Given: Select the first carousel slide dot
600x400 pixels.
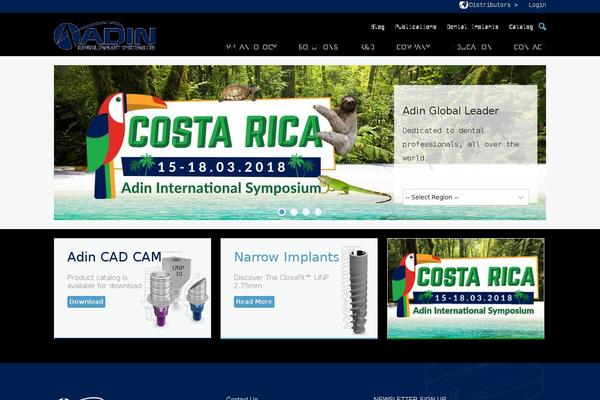Looking at the screenshot, I should pyautogui.click(x=282, y=212).
